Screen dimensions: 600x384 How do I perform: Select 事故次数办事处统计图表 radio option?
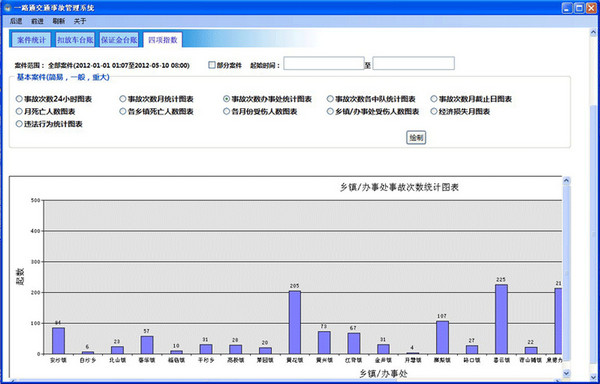pyautogui.click(x=227, y=99)
